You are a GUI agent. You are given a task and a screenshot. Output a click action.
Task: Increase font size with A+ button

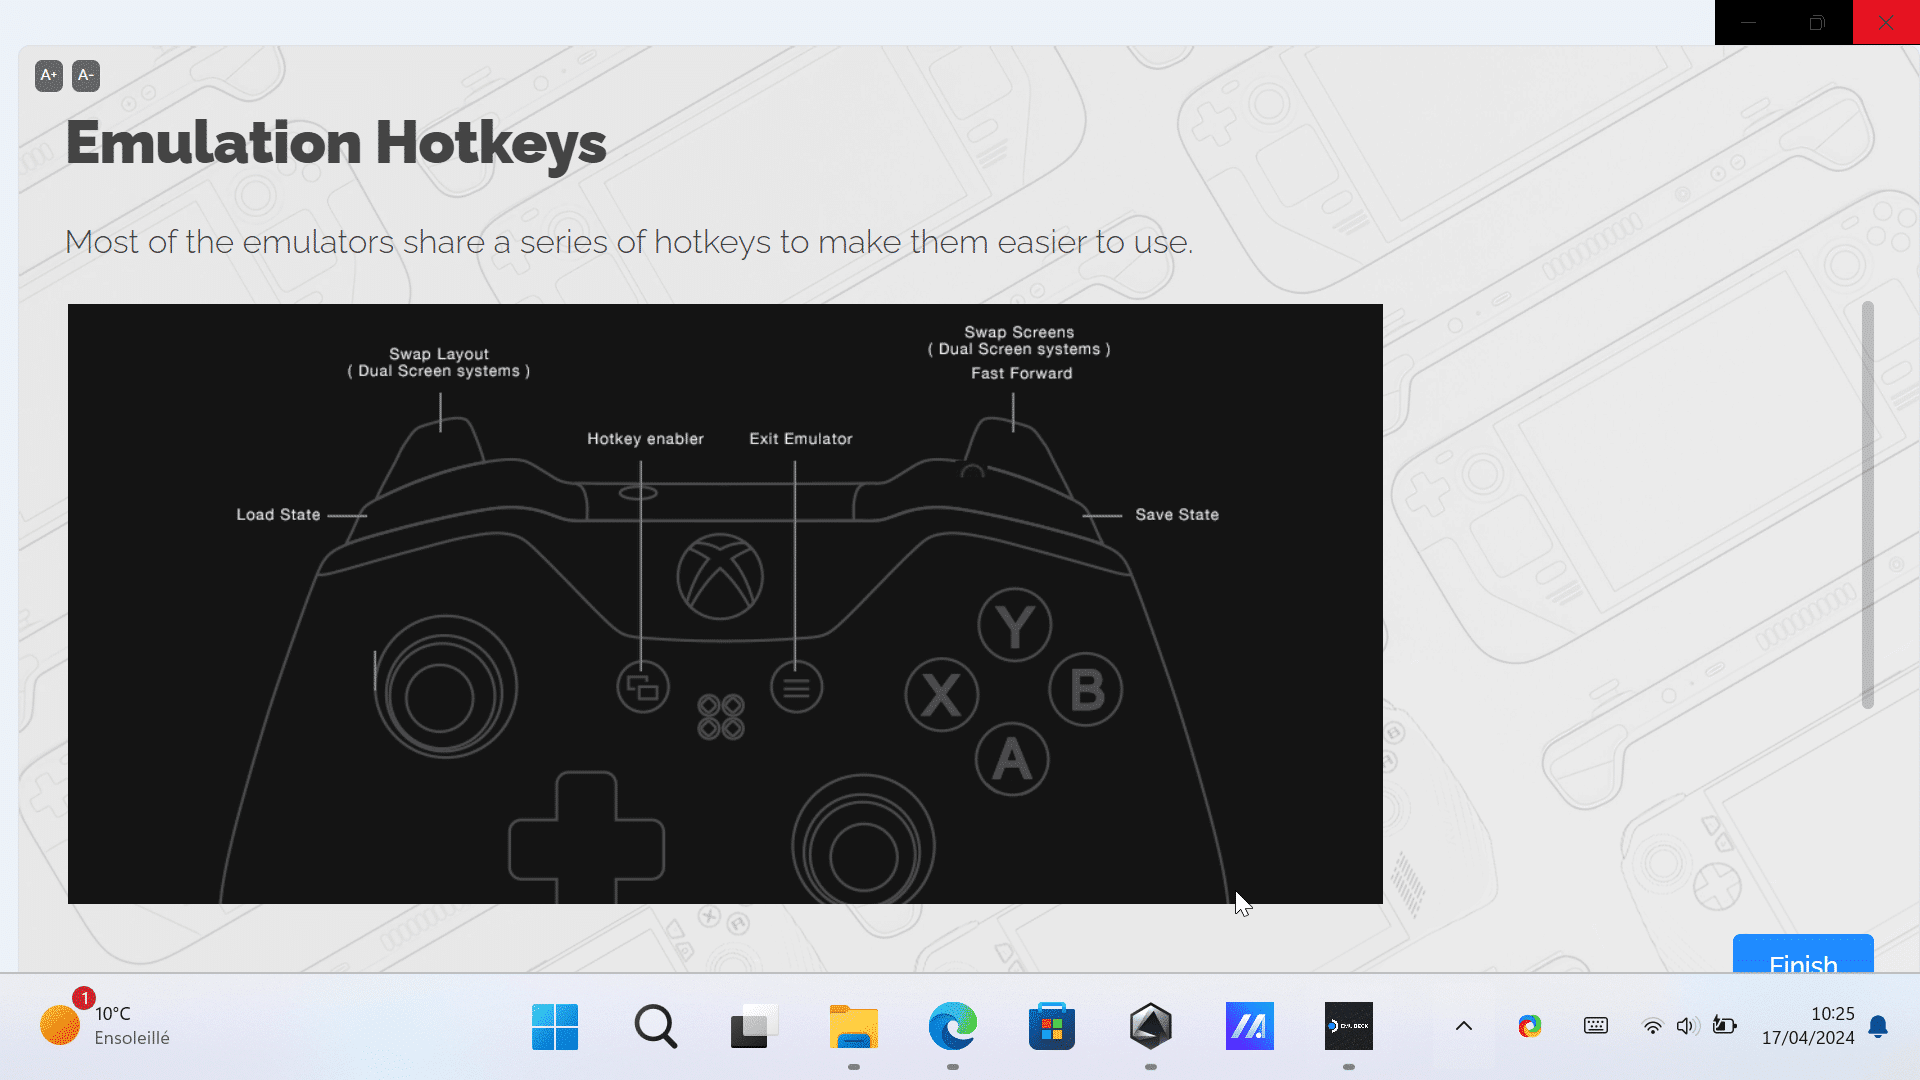[x=49, y=76]
